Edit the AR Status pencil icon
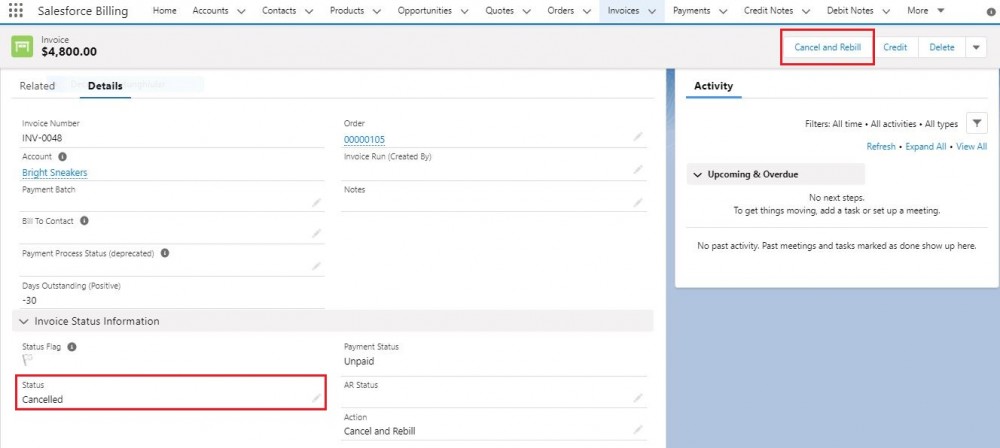 tap(638, 398)
